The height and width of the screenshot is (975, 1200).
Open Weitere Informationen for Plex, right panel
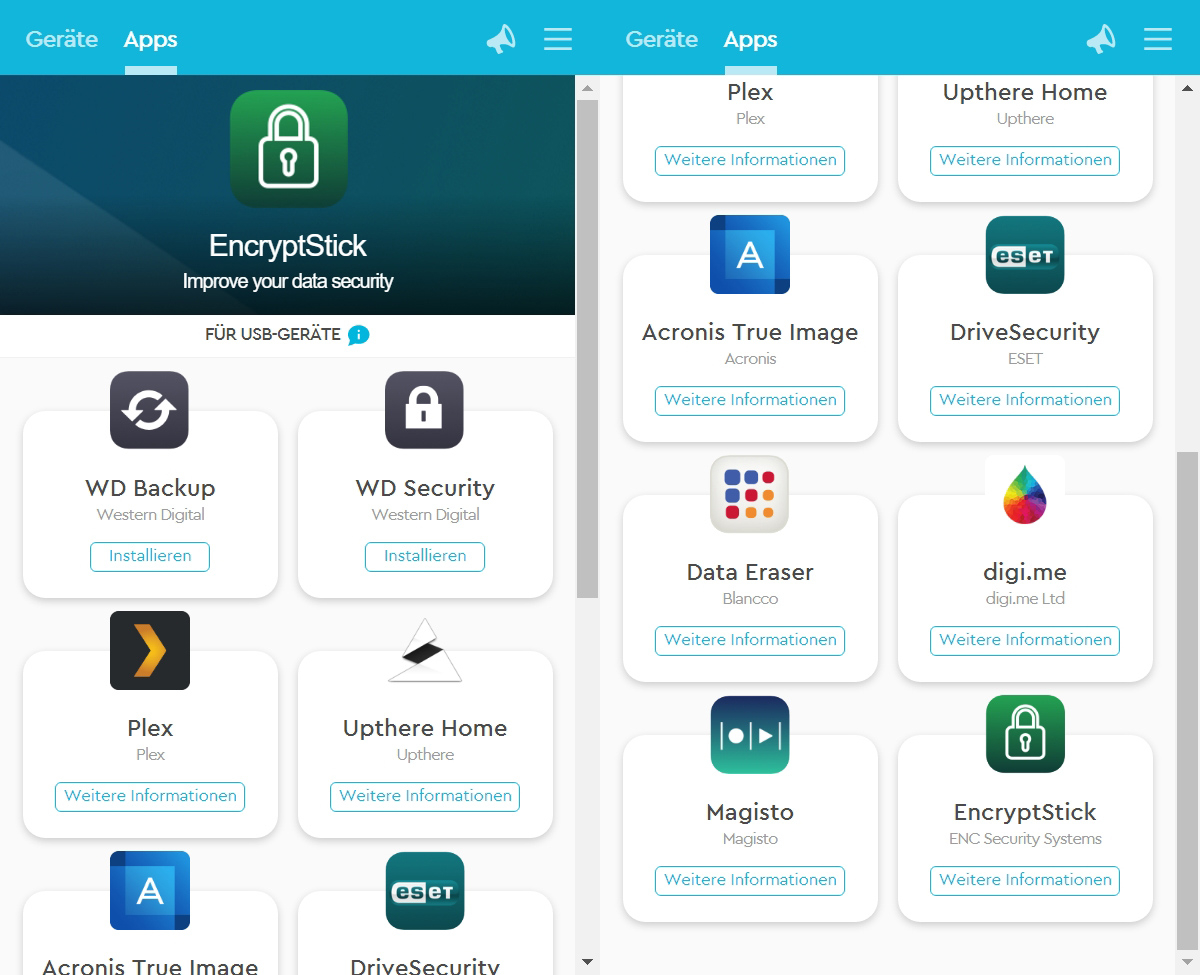[750, 160]
